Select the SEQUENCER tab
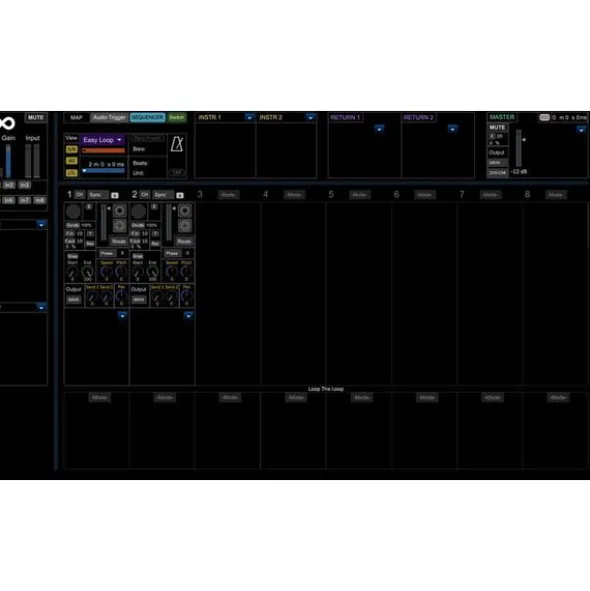The image size is (590, 591). point(148,118)
